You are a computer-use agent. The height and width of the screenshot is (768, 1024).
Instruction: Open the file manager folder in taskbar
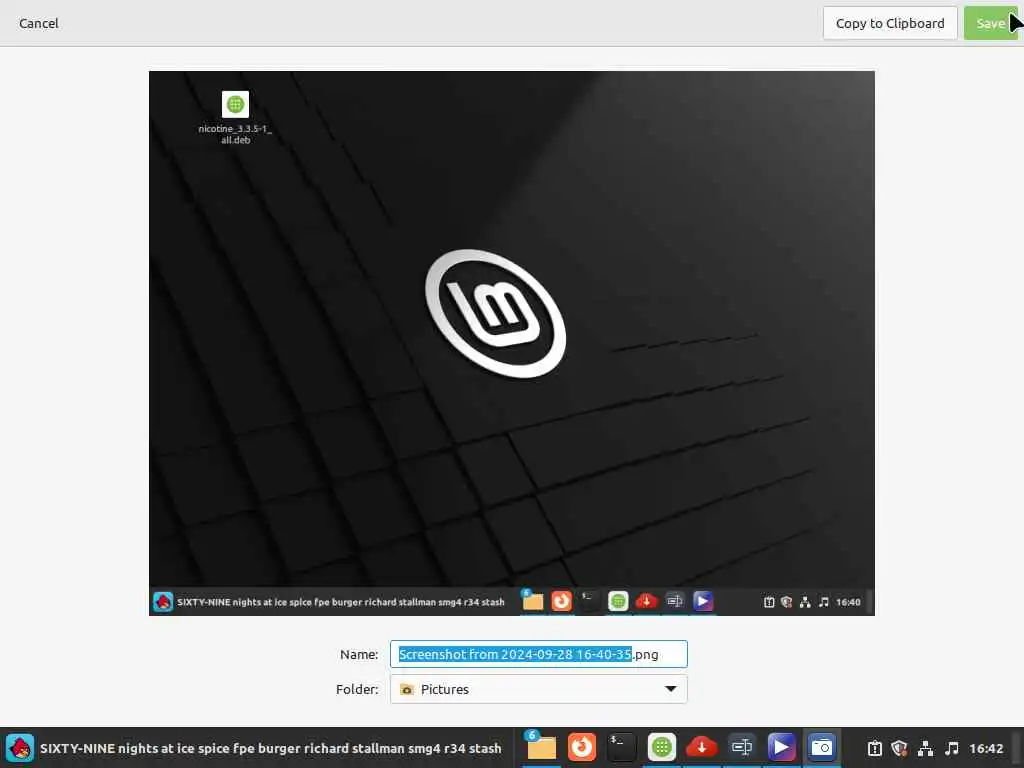[x=541, y=747]
